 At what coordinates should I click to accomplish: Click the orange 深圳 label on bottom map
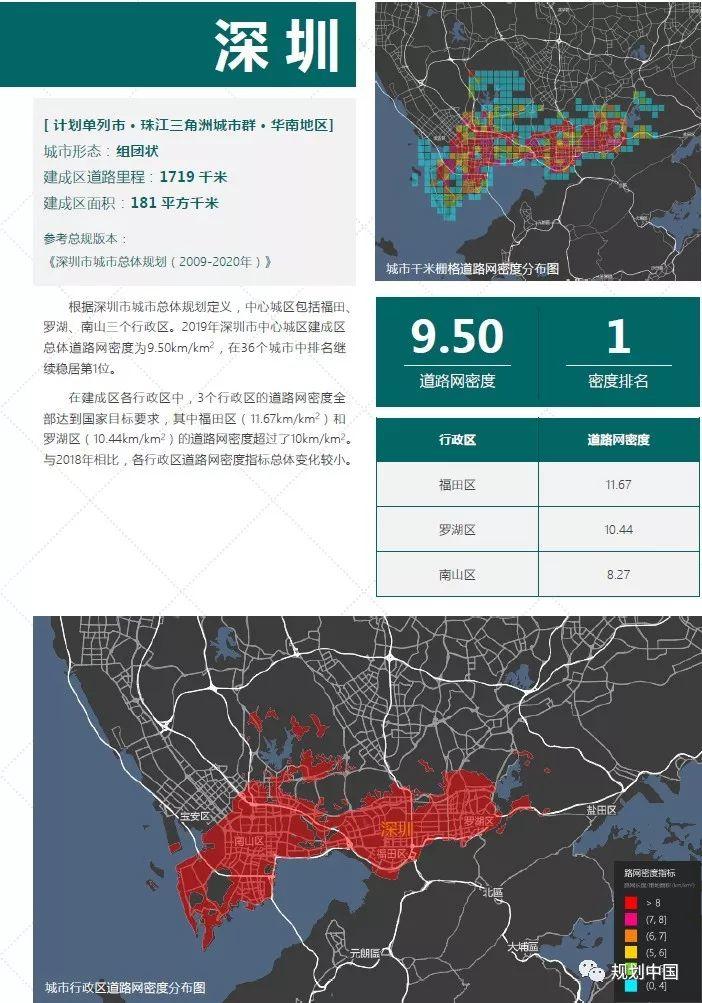pos(397,830)
